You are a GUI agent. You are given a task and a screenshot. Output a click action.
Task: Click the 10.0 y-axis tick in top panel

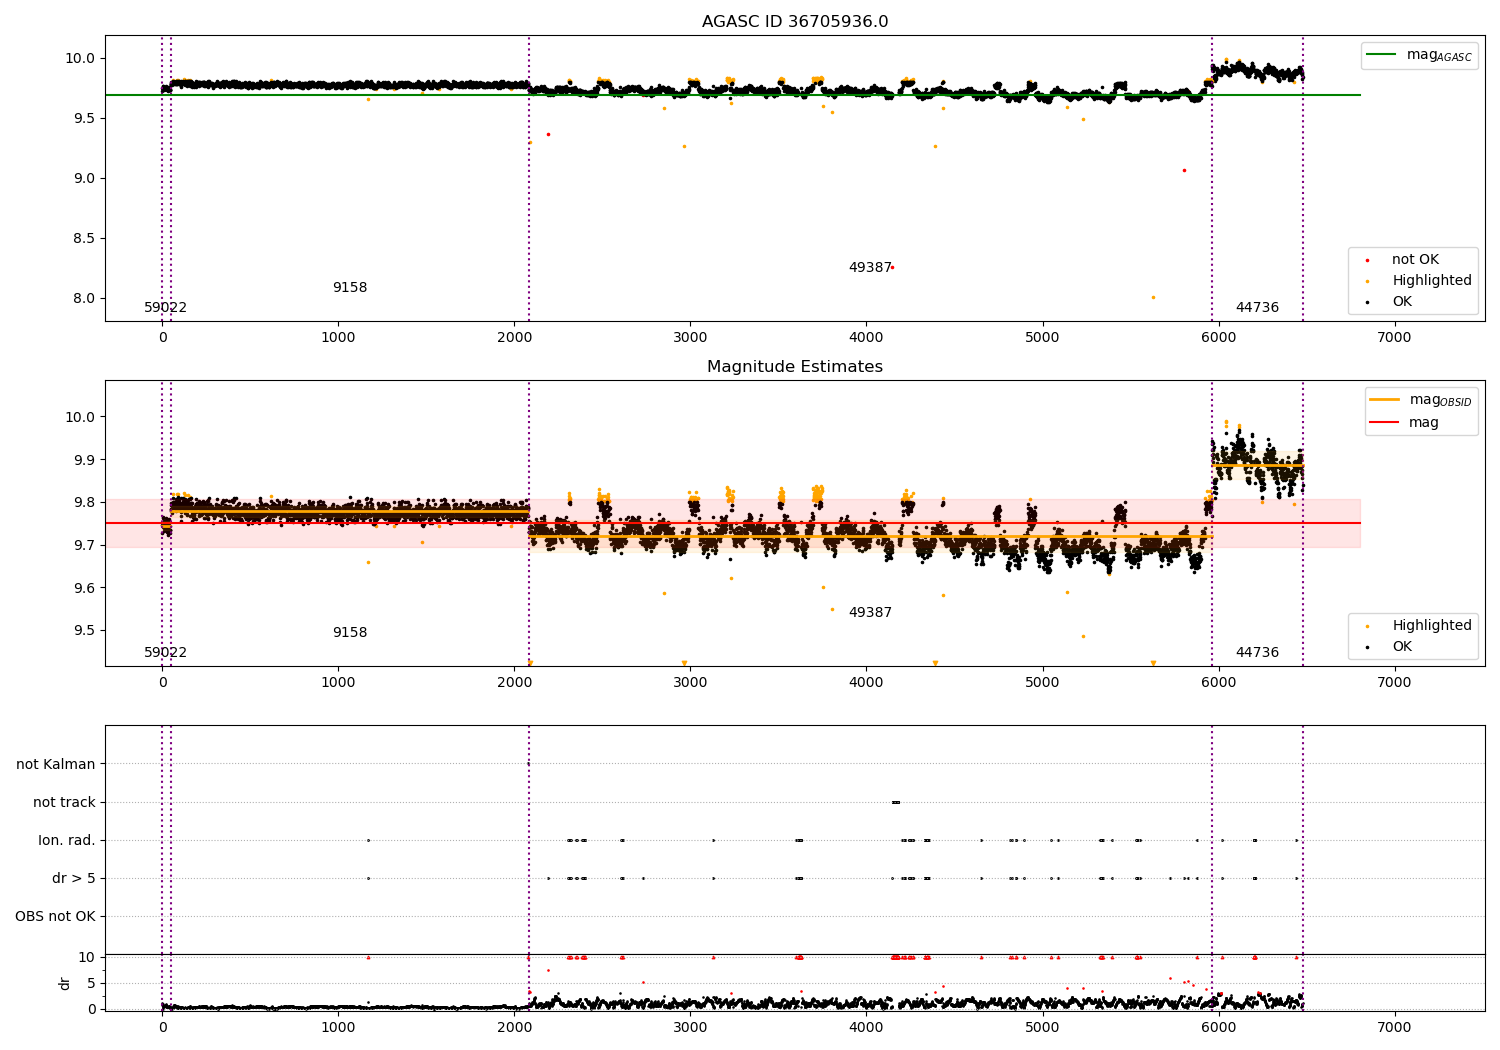tap(79, 58)
